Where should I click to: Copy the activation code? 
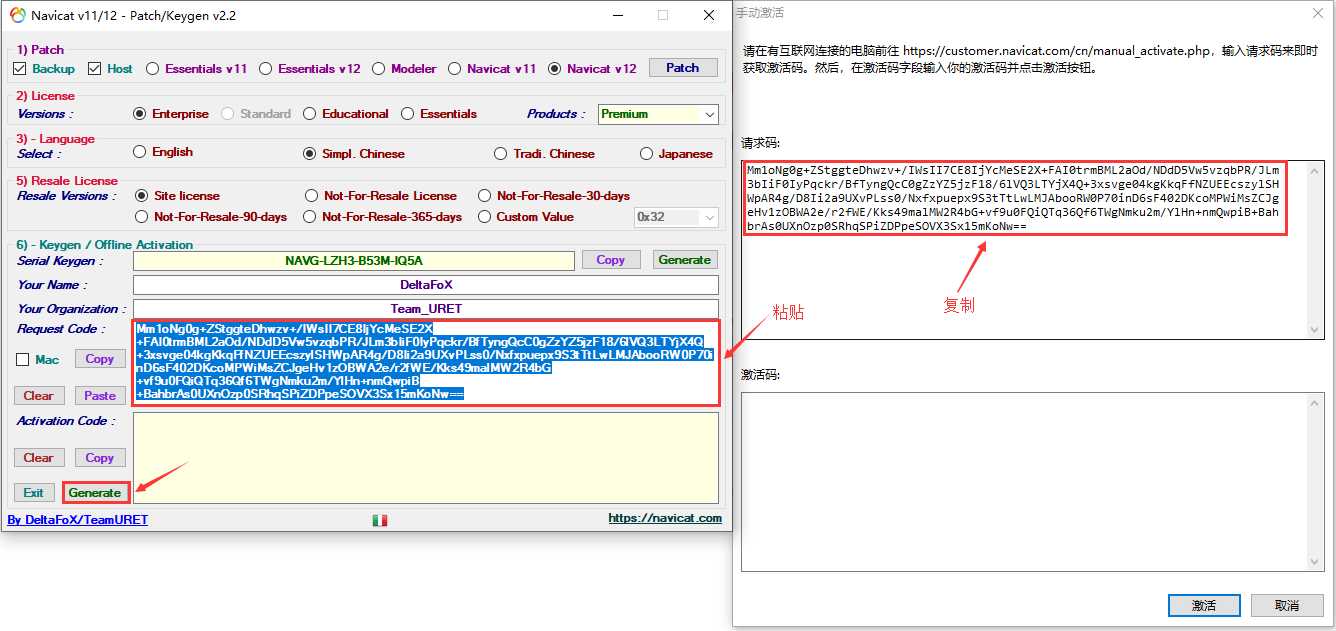[99, 458]
